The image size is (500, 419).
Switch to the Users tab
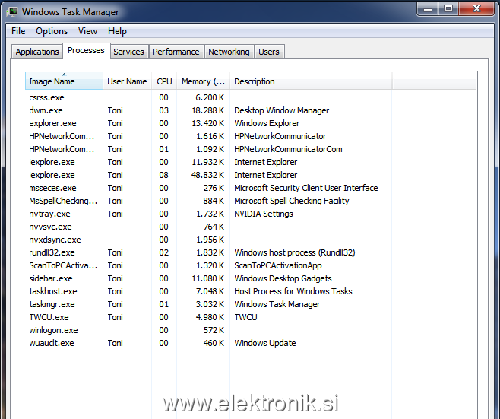269,52
